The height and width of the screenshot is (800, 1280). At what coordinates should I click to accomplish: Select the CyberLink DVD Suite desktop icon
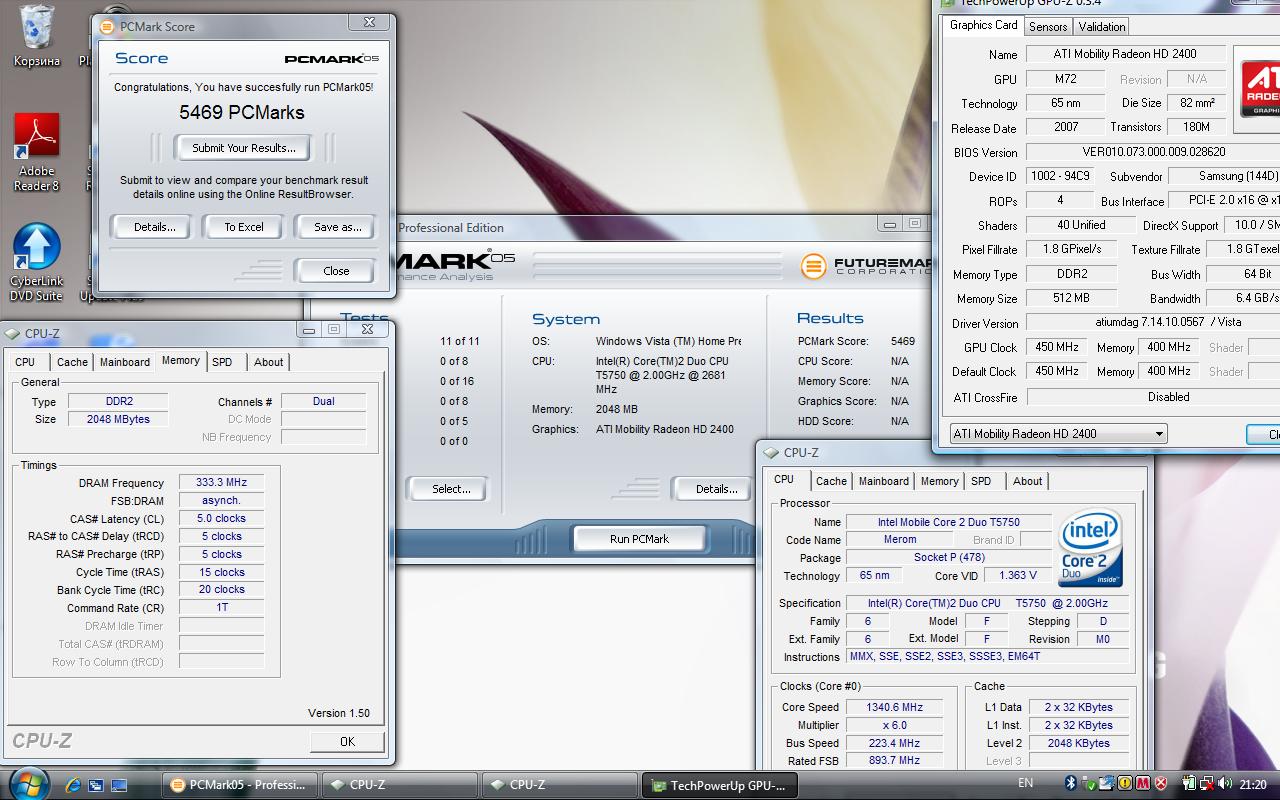pyautogui.click(x=37, y=262)
